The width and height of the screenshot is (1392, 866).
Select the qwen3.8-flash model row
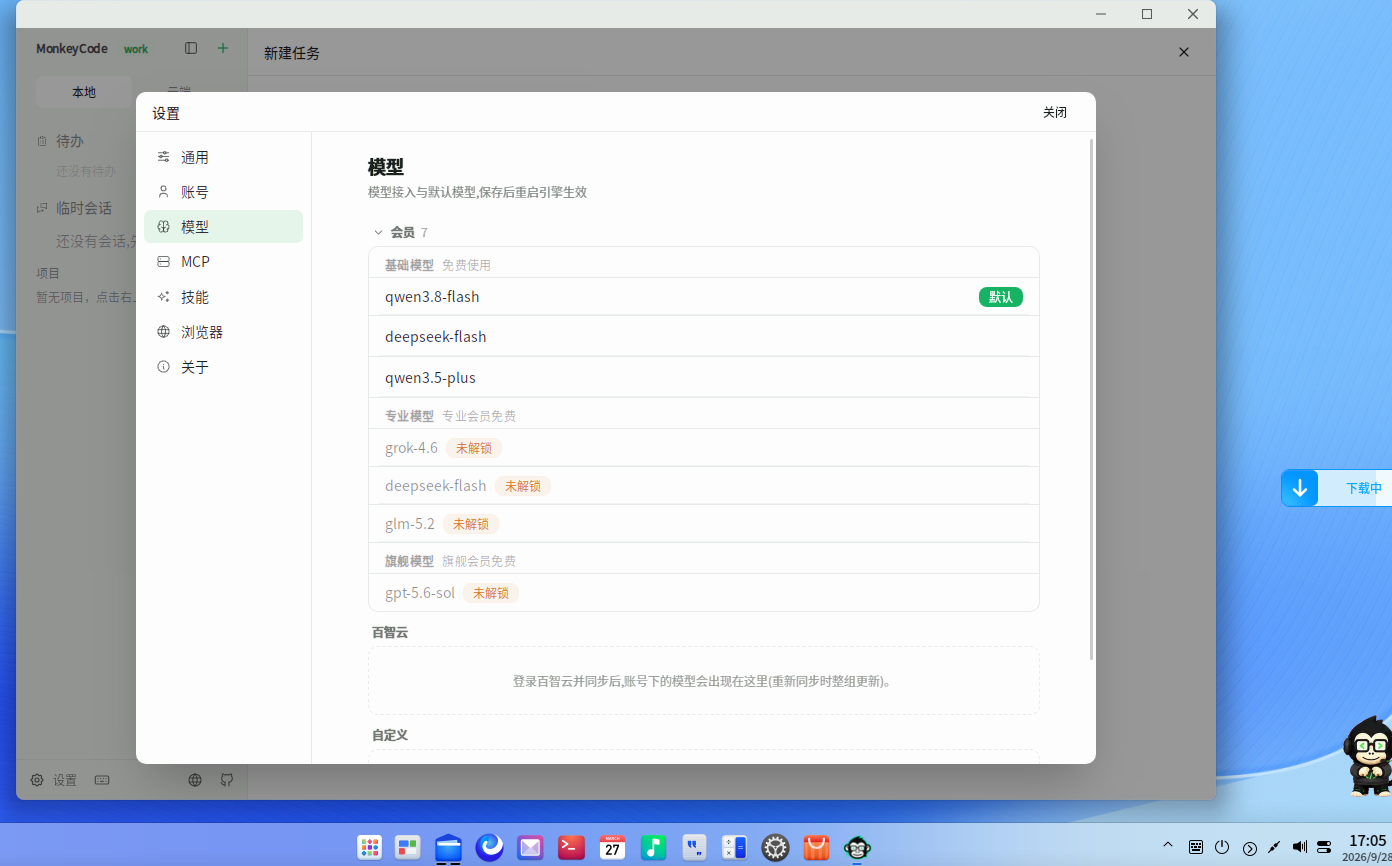pyautogui.click(x=703, y=297)
